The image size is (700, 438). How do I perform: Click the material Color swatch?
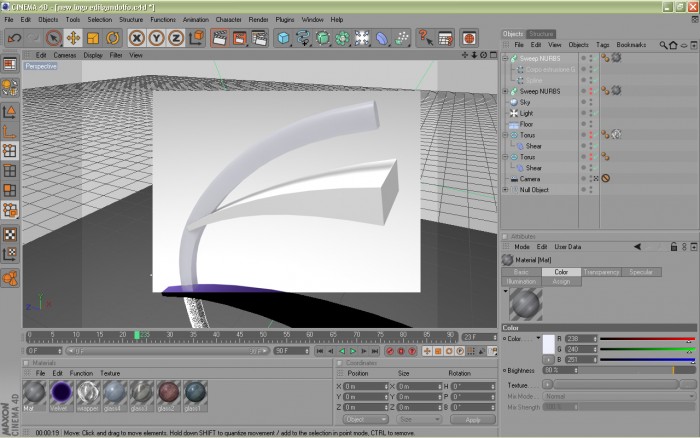pyautogui.click(x=549, y=344)
